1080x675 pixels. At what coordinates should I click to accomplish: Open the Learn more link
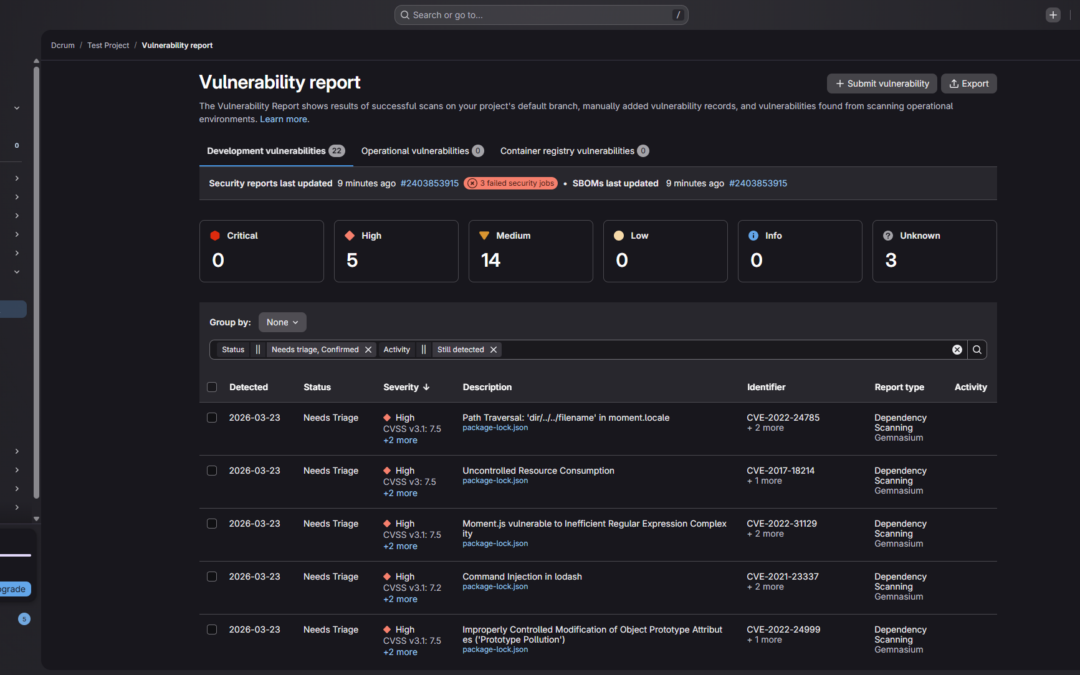coord(283,120)
